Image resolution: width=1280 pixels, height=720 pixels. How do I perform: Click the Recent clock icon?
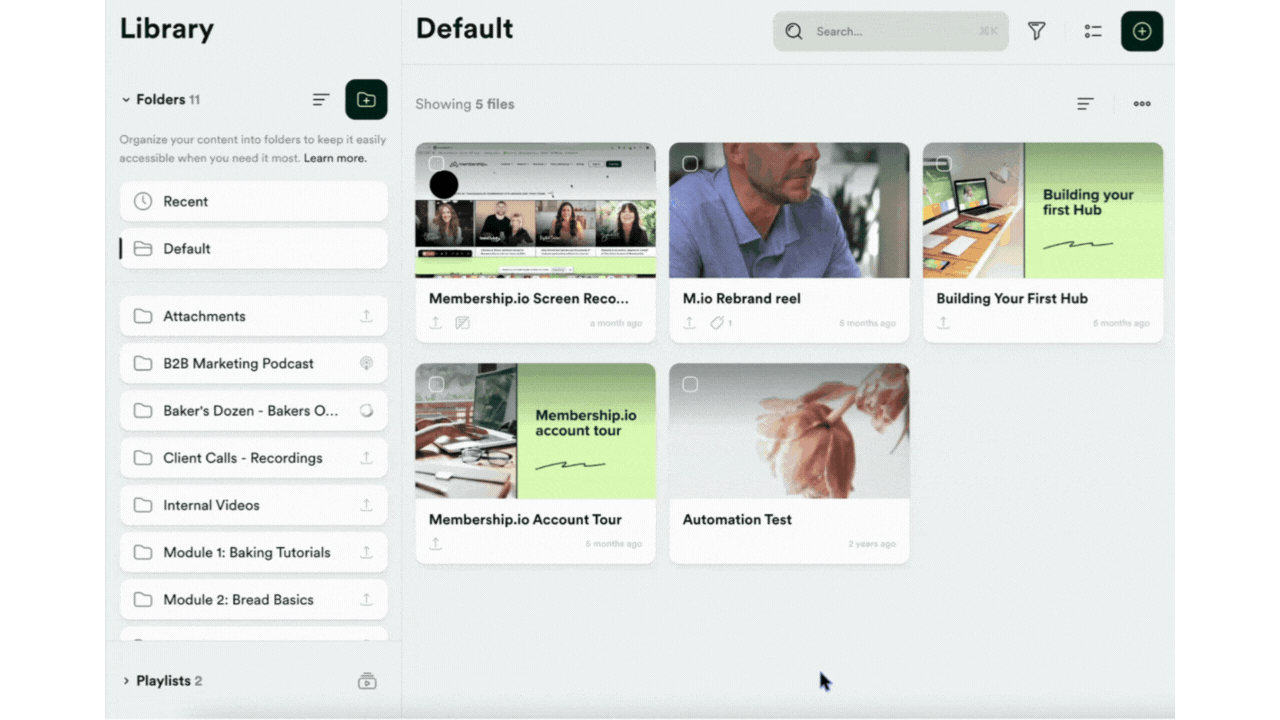click(x=143, y=201)
